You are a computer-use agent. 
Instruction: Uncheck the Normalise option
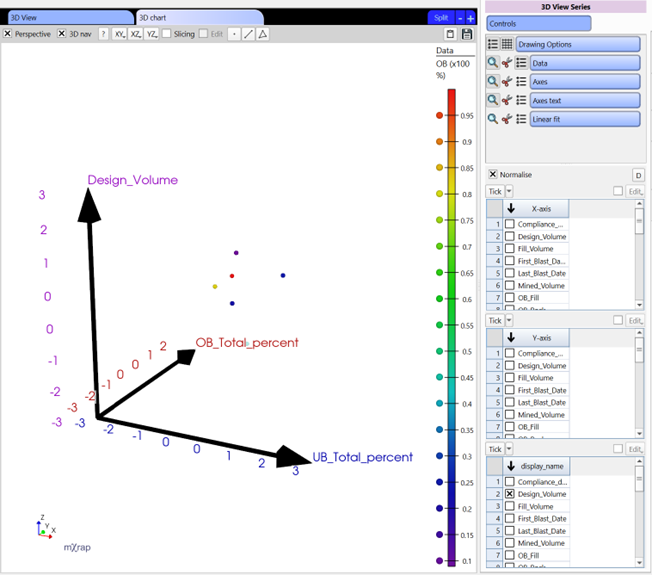(492, 174)
